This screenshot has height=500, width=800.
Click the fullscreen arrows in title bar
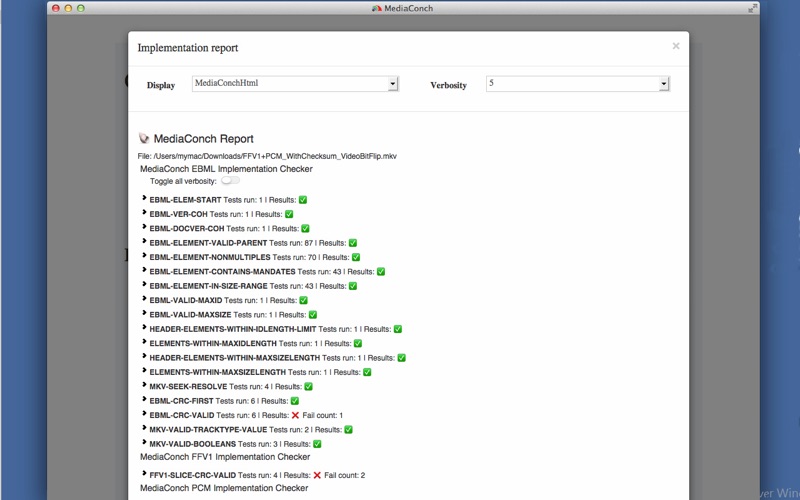tap(752, 8)
